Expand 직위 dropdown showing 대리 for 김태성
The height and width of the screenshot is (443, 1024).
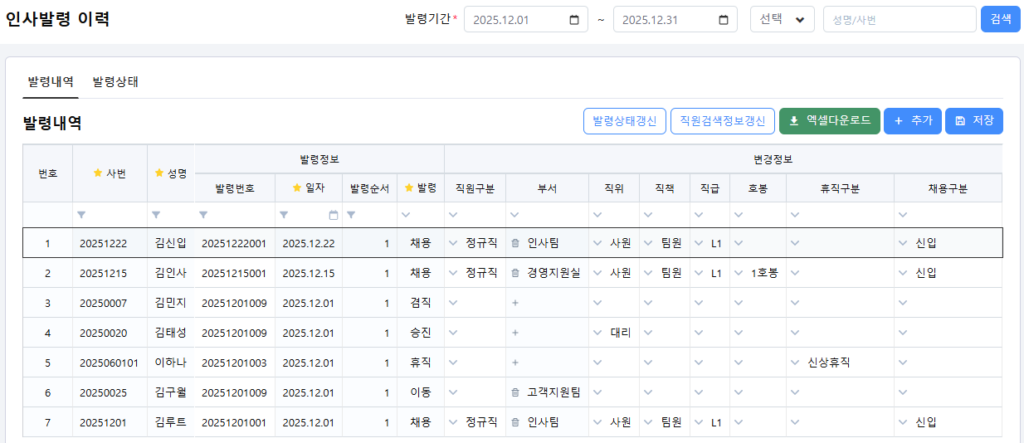point(597,333)
